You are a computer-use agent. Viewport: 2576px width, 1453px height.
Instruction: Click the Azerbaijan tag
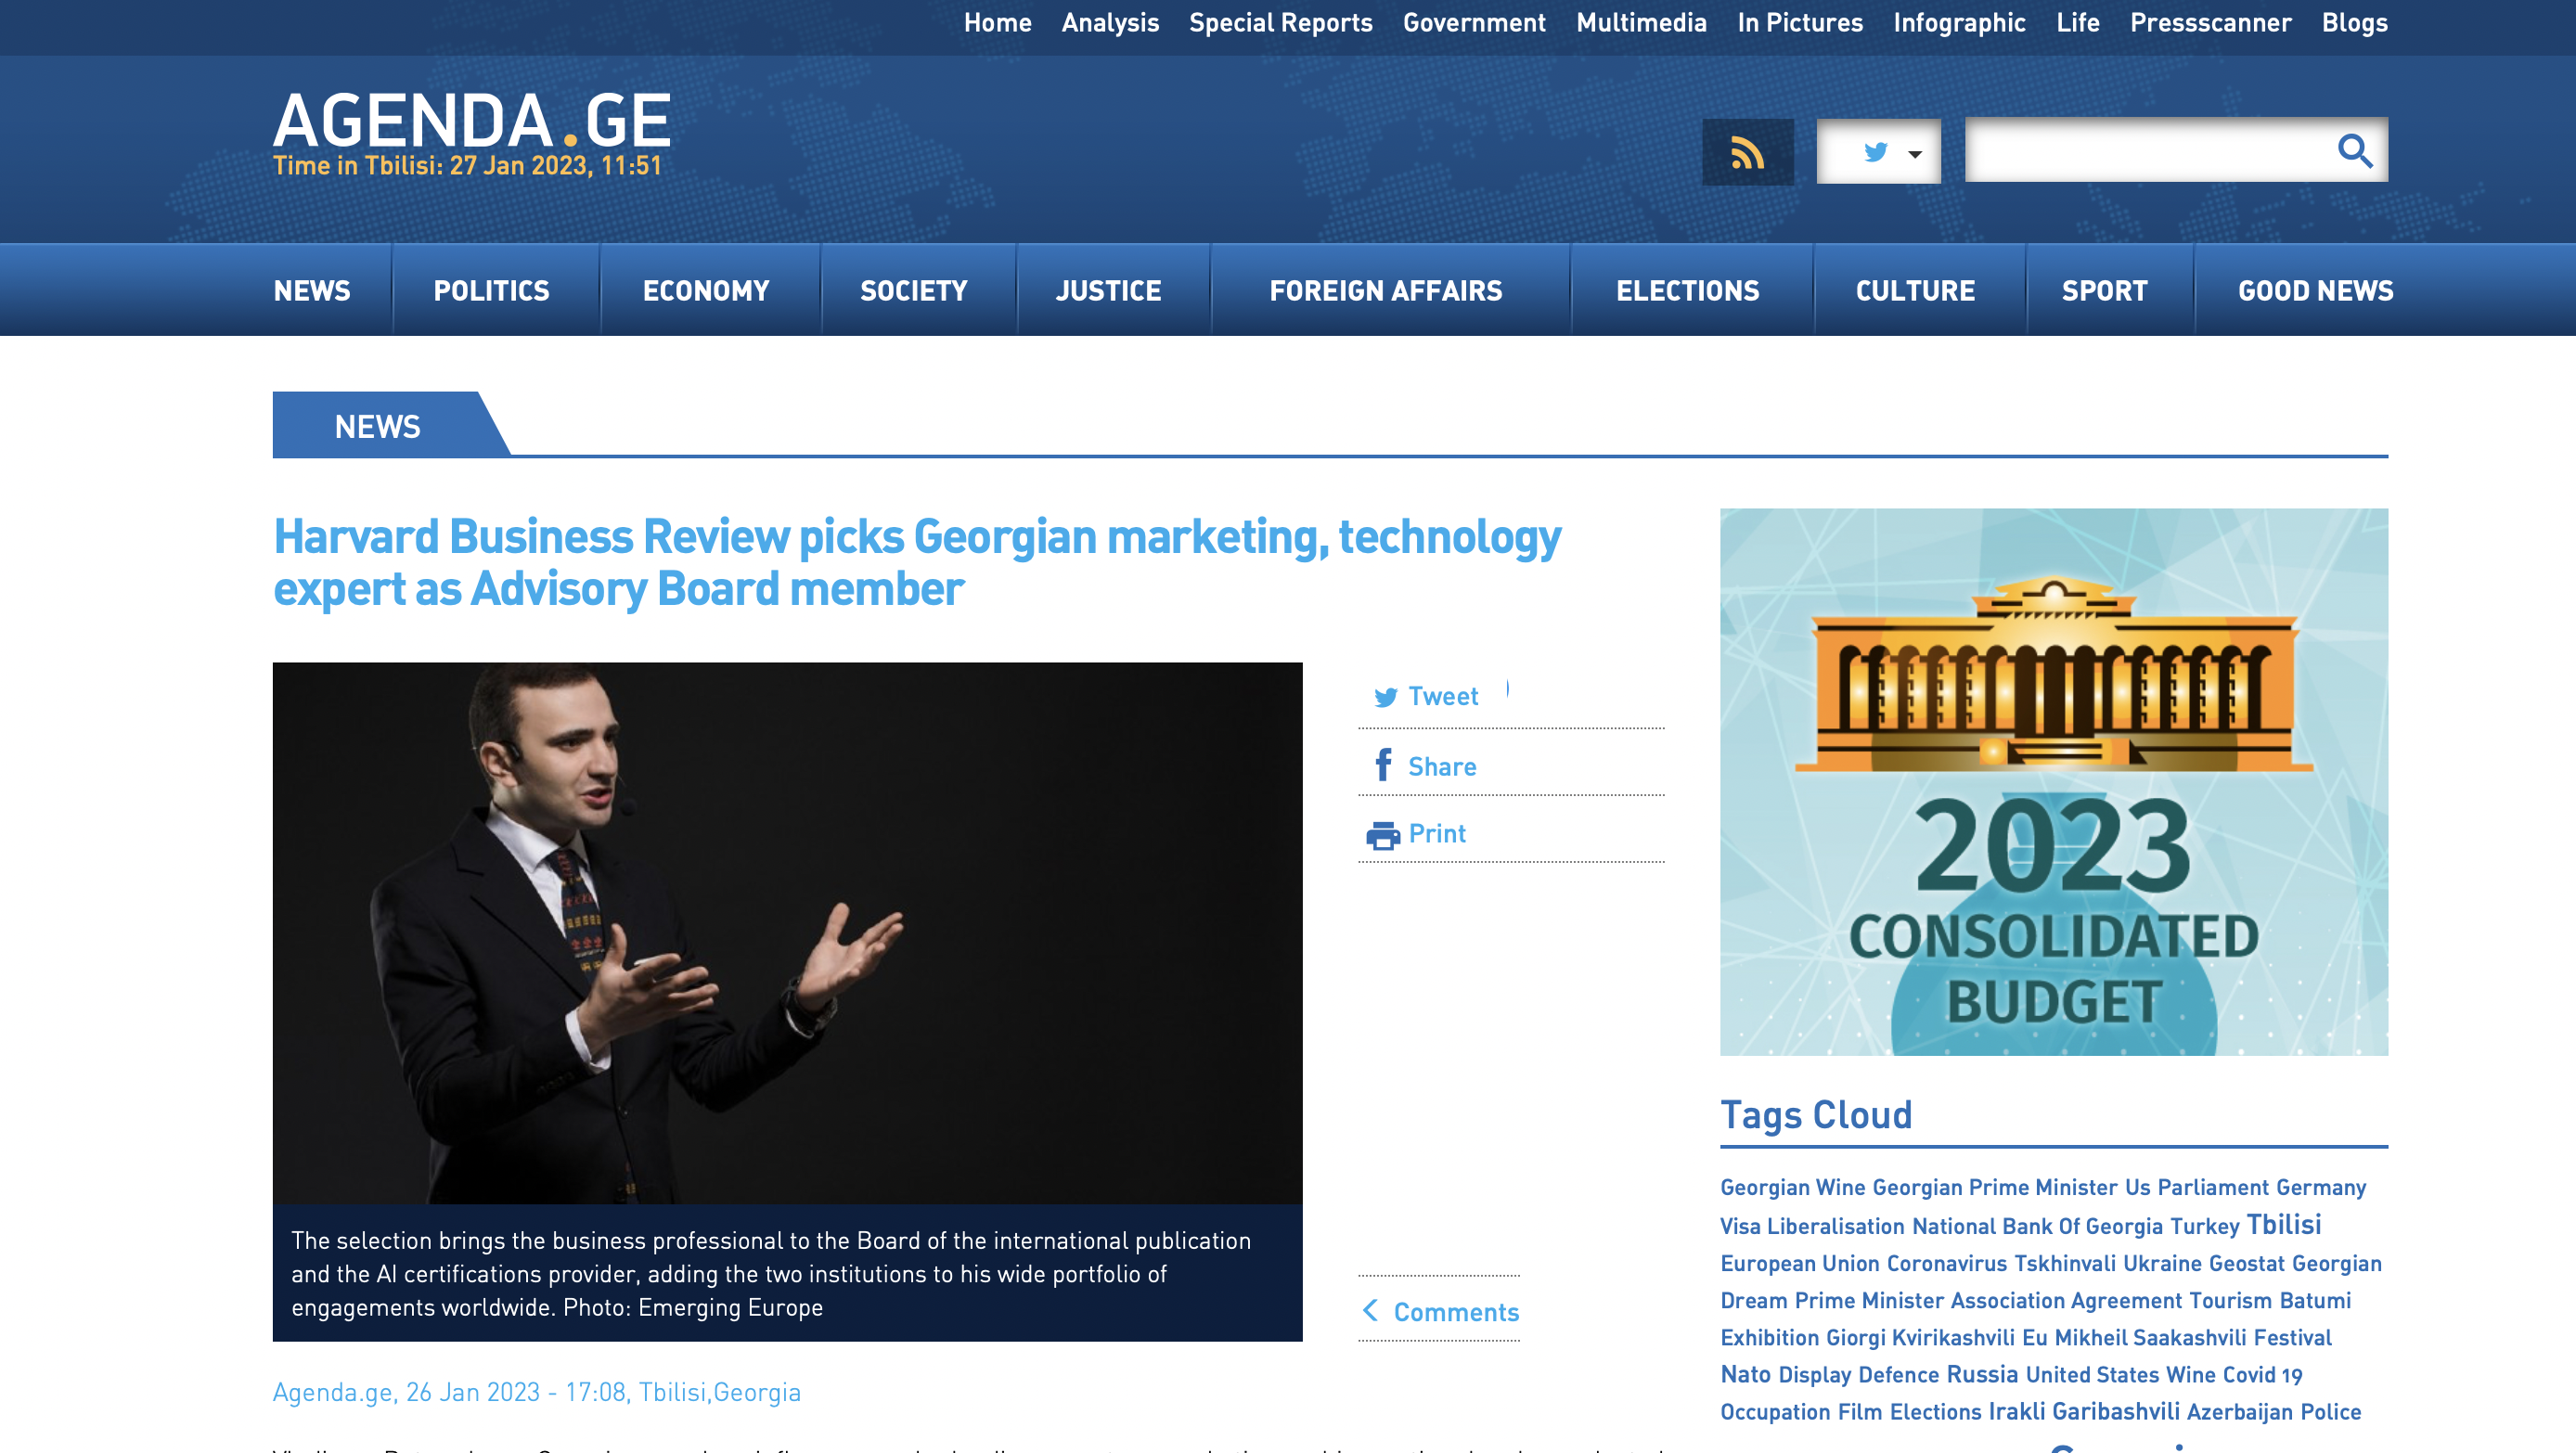pyautogui.click(x=2239, y=1412)
